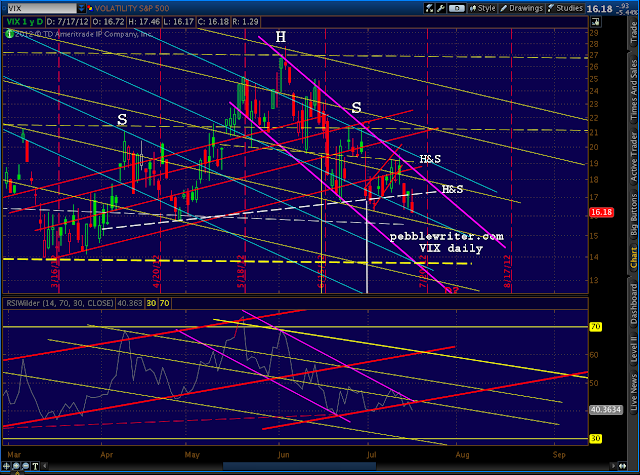The width and height of the screenshot is (640, 475).
Task: Open the Studies menu
Action: click(x=565, y=8)
